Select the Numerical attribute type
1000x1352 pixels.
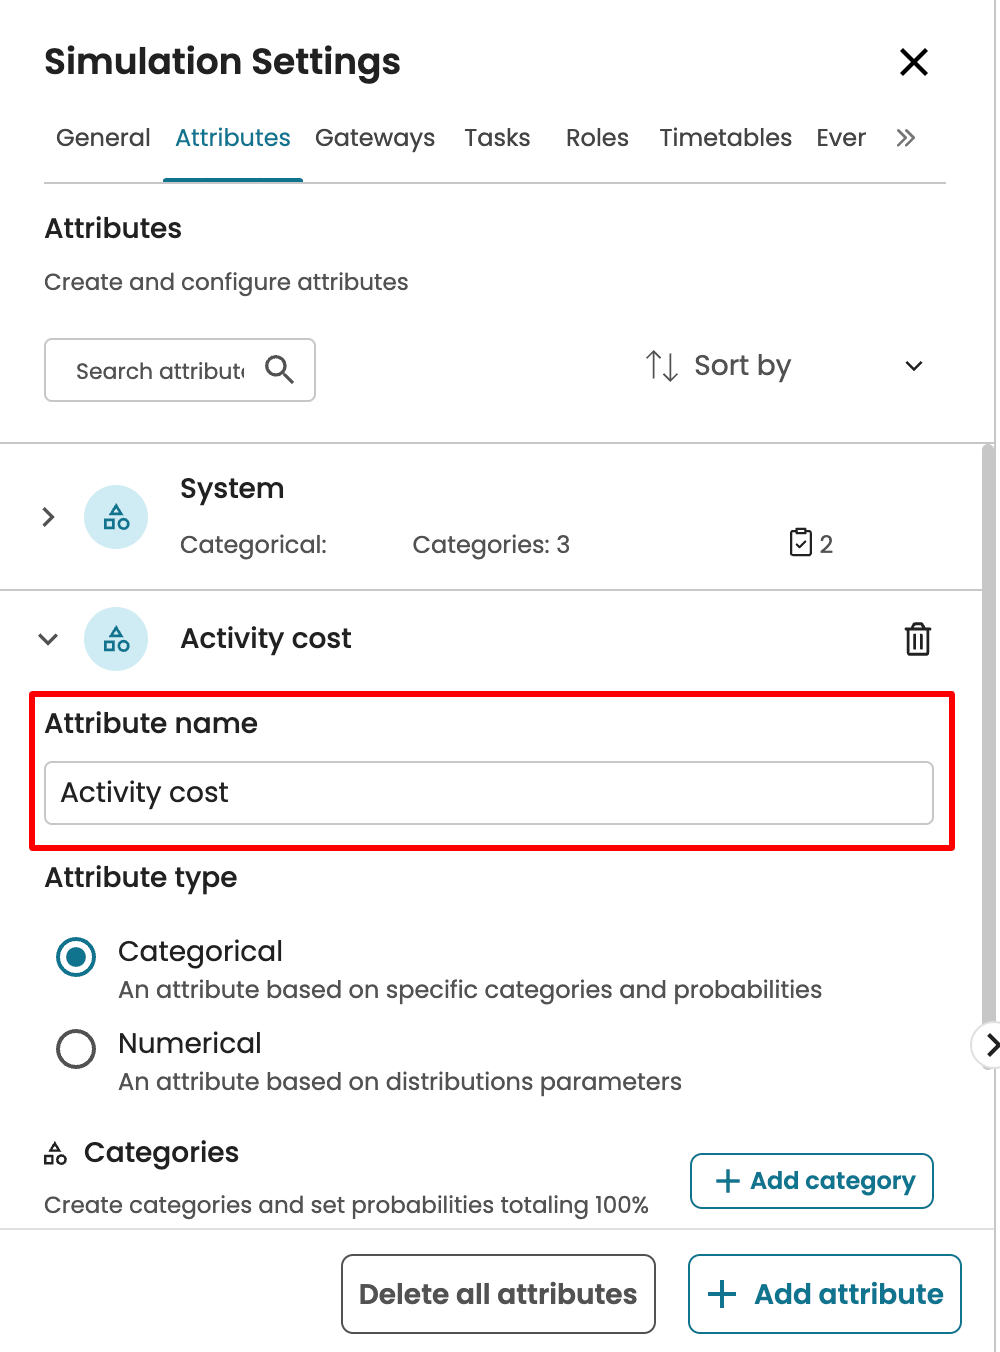pyautogui.click(x=76, y=1049)
